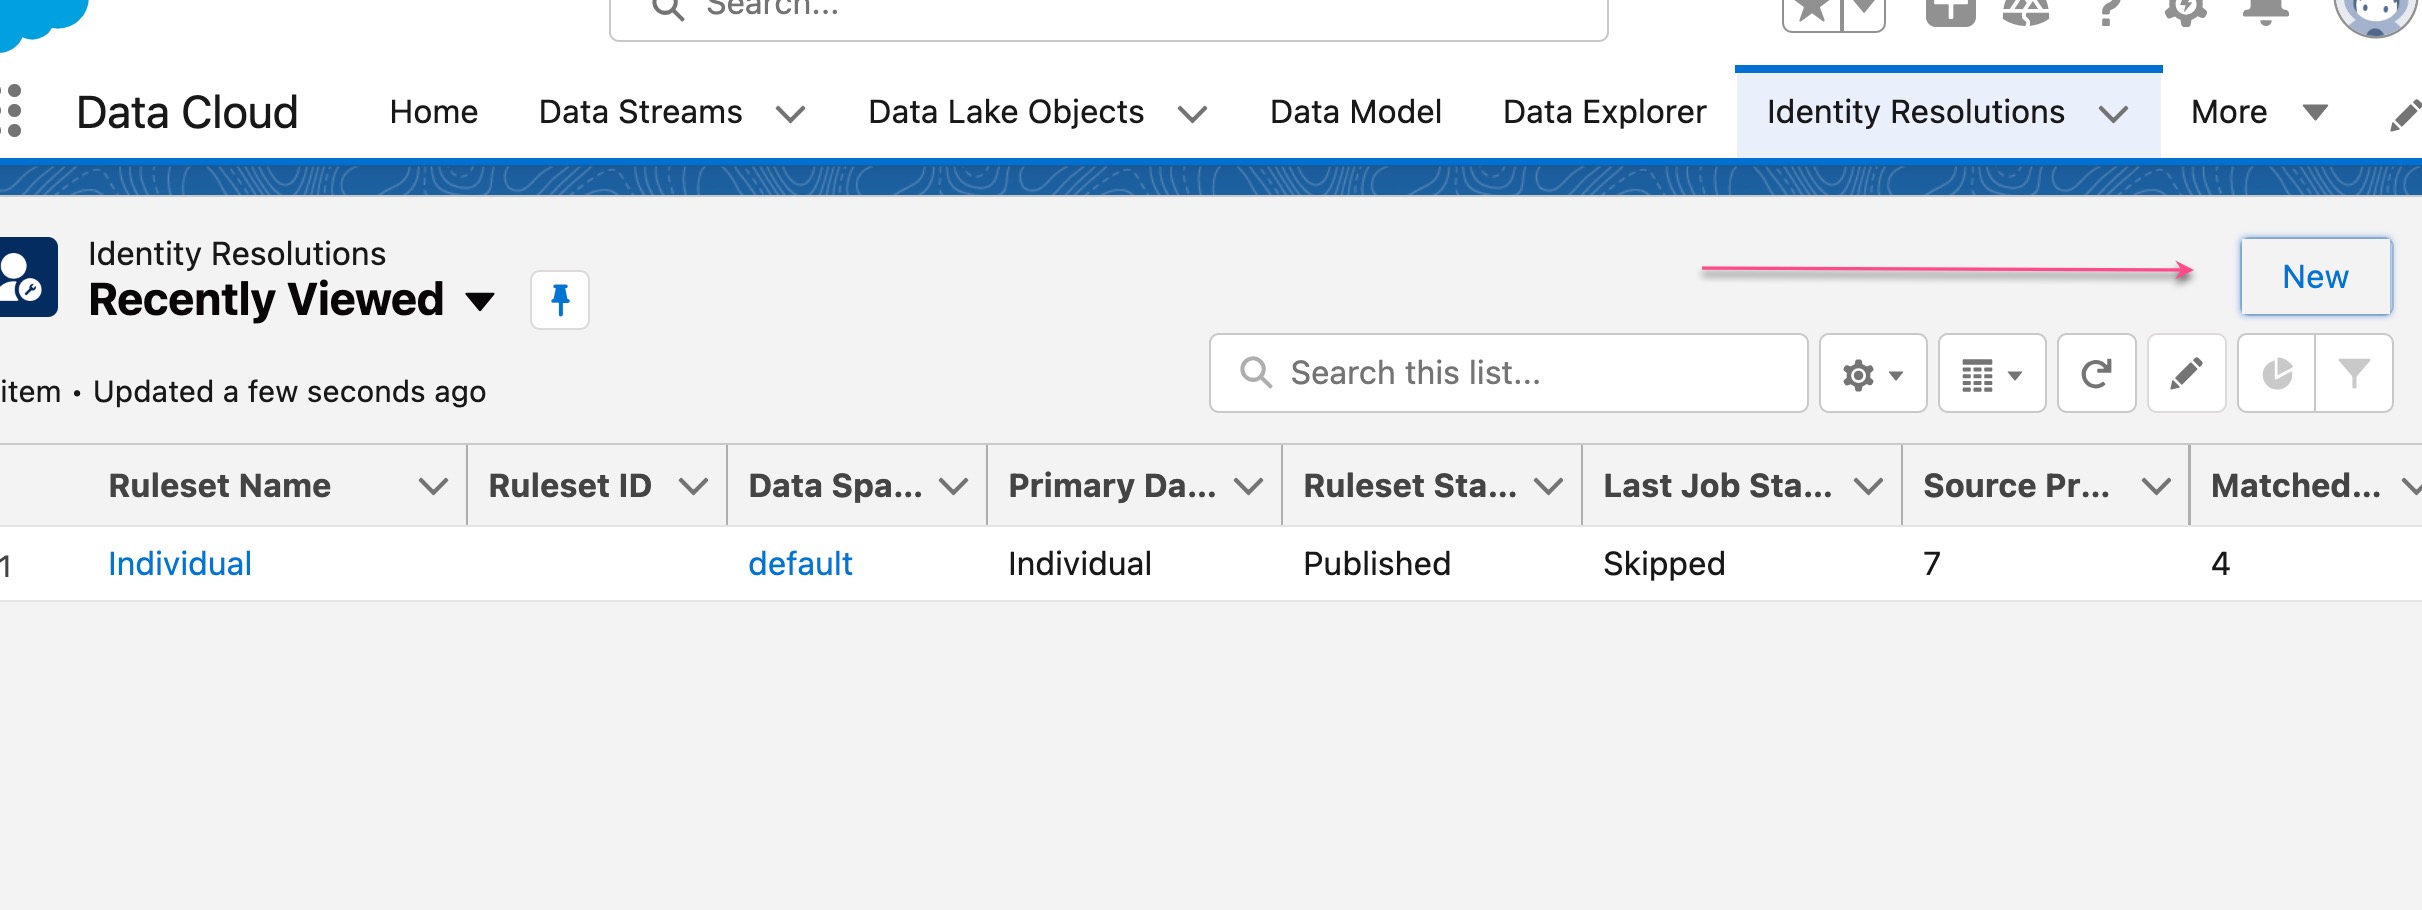Viewport: 2422px width, 910px height.
Task: Open the Data Explorer tab
Action: coord(1605,112)
